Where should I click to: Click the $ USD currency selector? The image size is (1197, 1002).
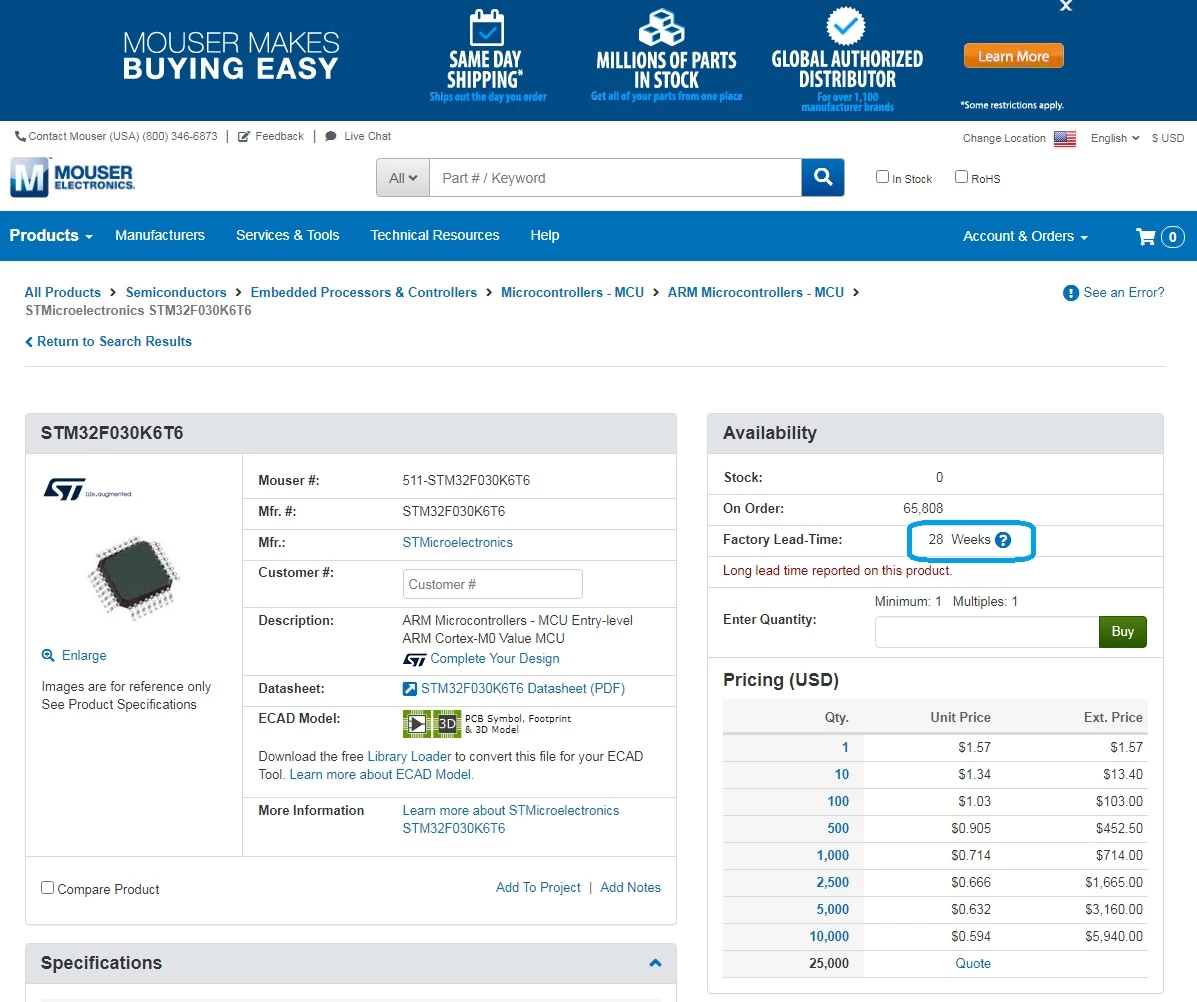click(1167, 138)
